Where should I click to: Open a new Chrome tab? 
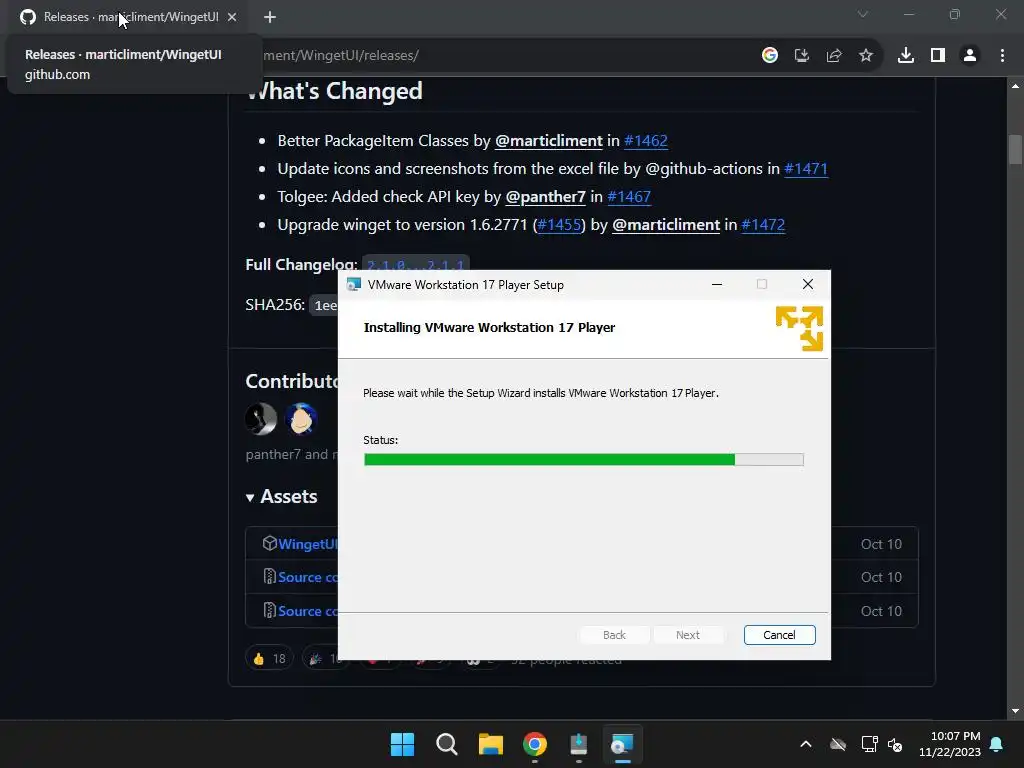(270, 17)
